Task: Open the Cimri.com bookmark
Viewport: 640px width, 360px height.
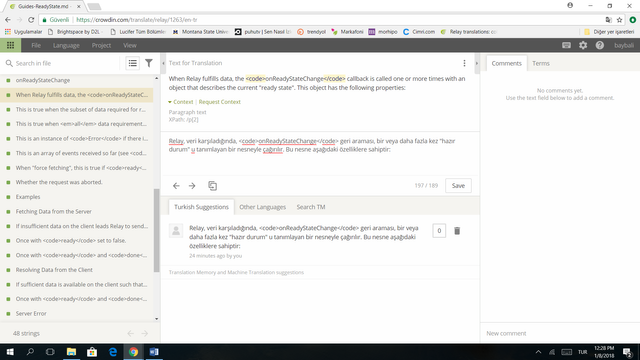Action: [419, 31]
